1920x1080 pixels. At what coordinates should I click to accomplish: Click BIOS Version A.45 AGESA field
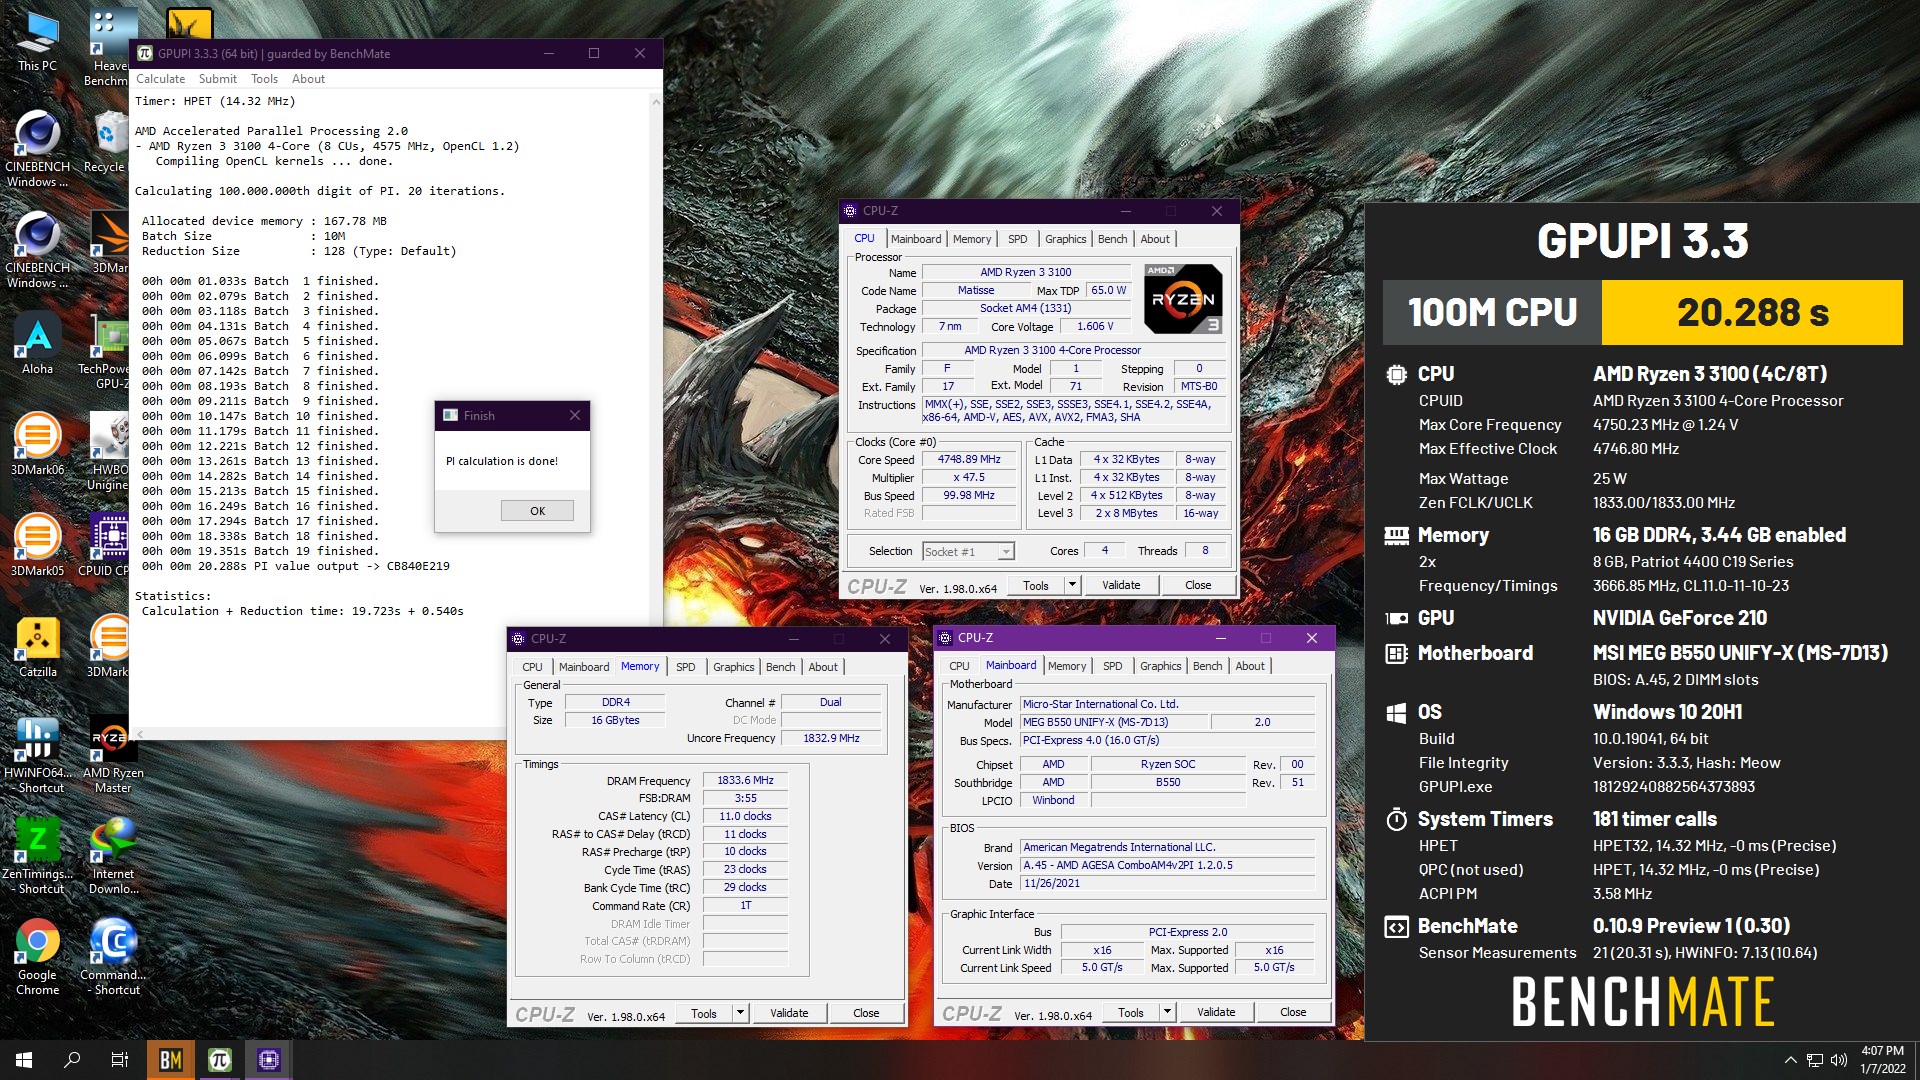point(1167,866)
